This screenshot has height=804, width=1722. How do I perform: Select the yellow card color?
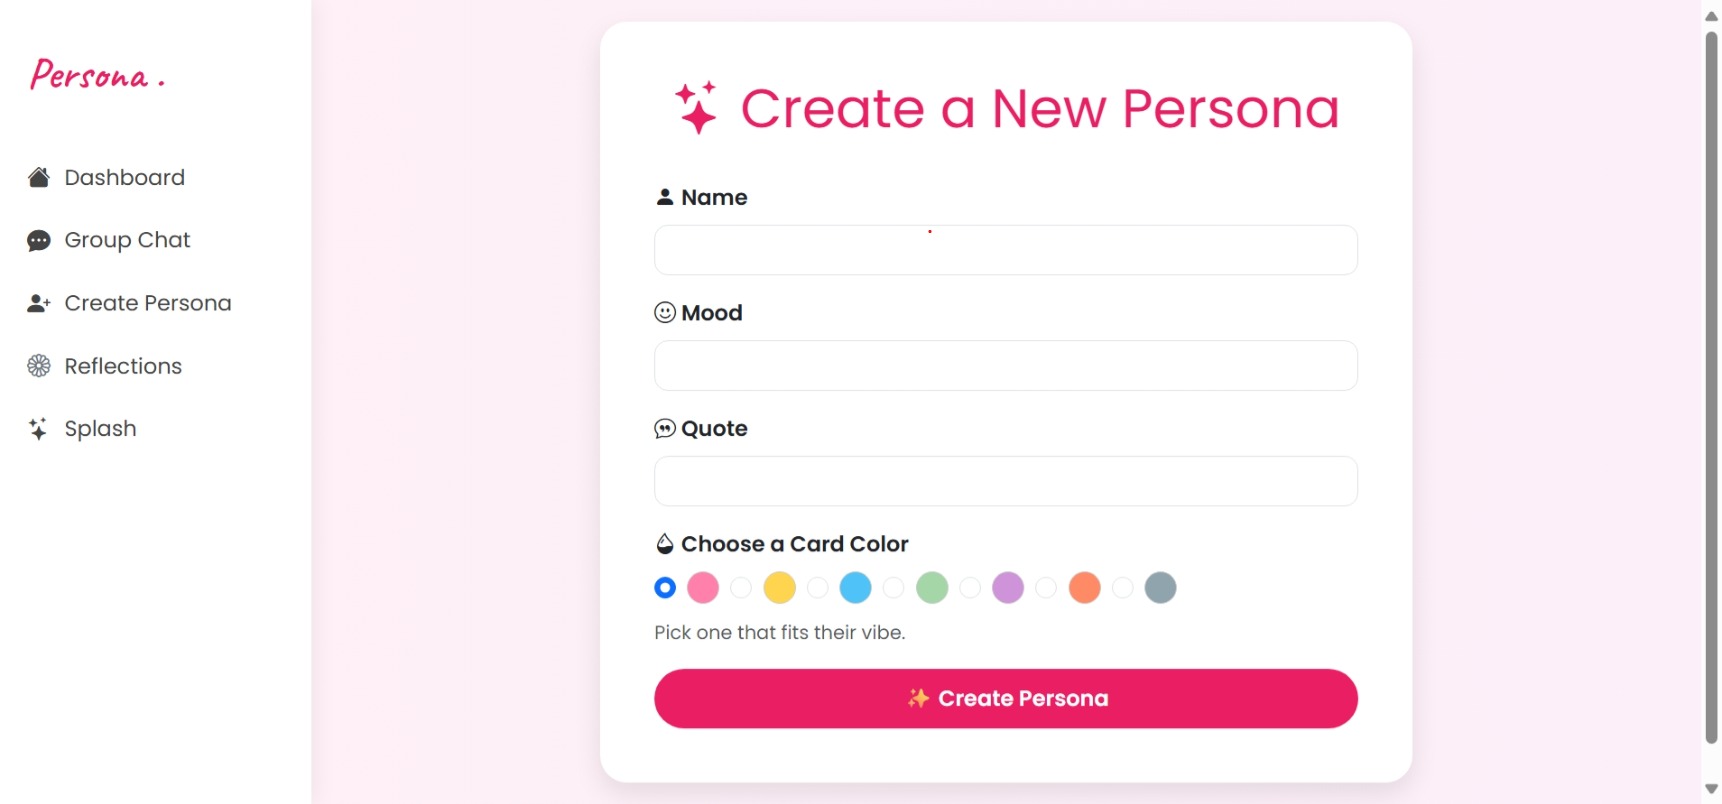[779, 588]
